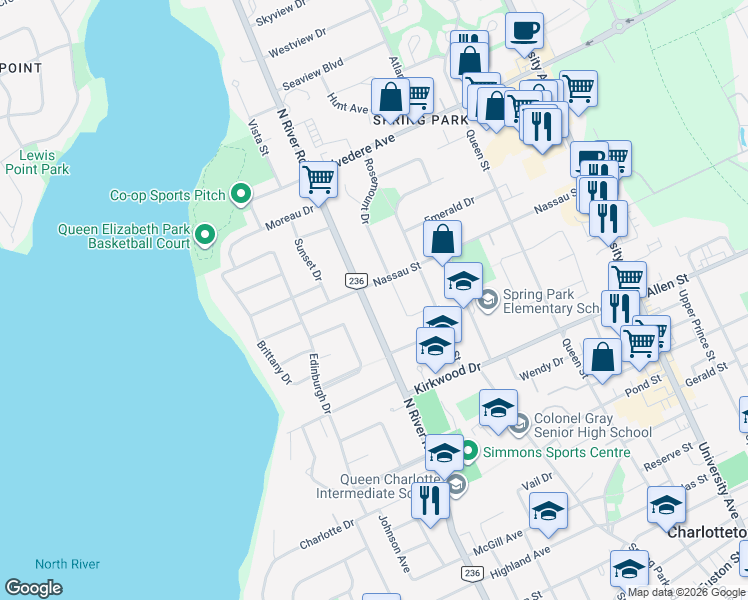Click the shopping bag marker near Wendy Dr
The height and width of the screenshot is (600, 748).
tap(603, 359)
